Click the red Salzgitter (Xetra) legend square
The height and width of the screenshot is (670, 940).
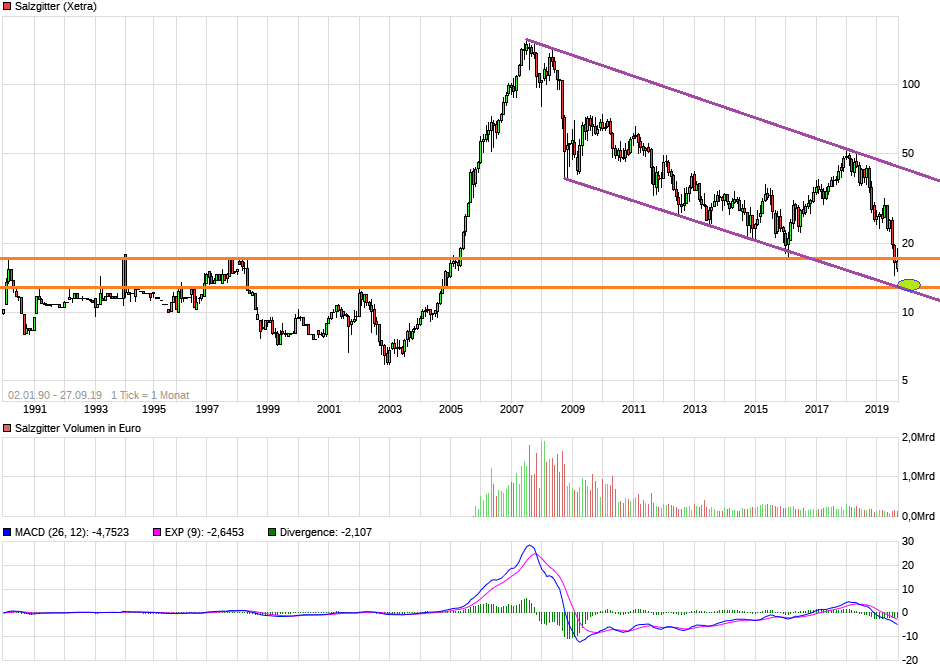(x=7, y=6)
